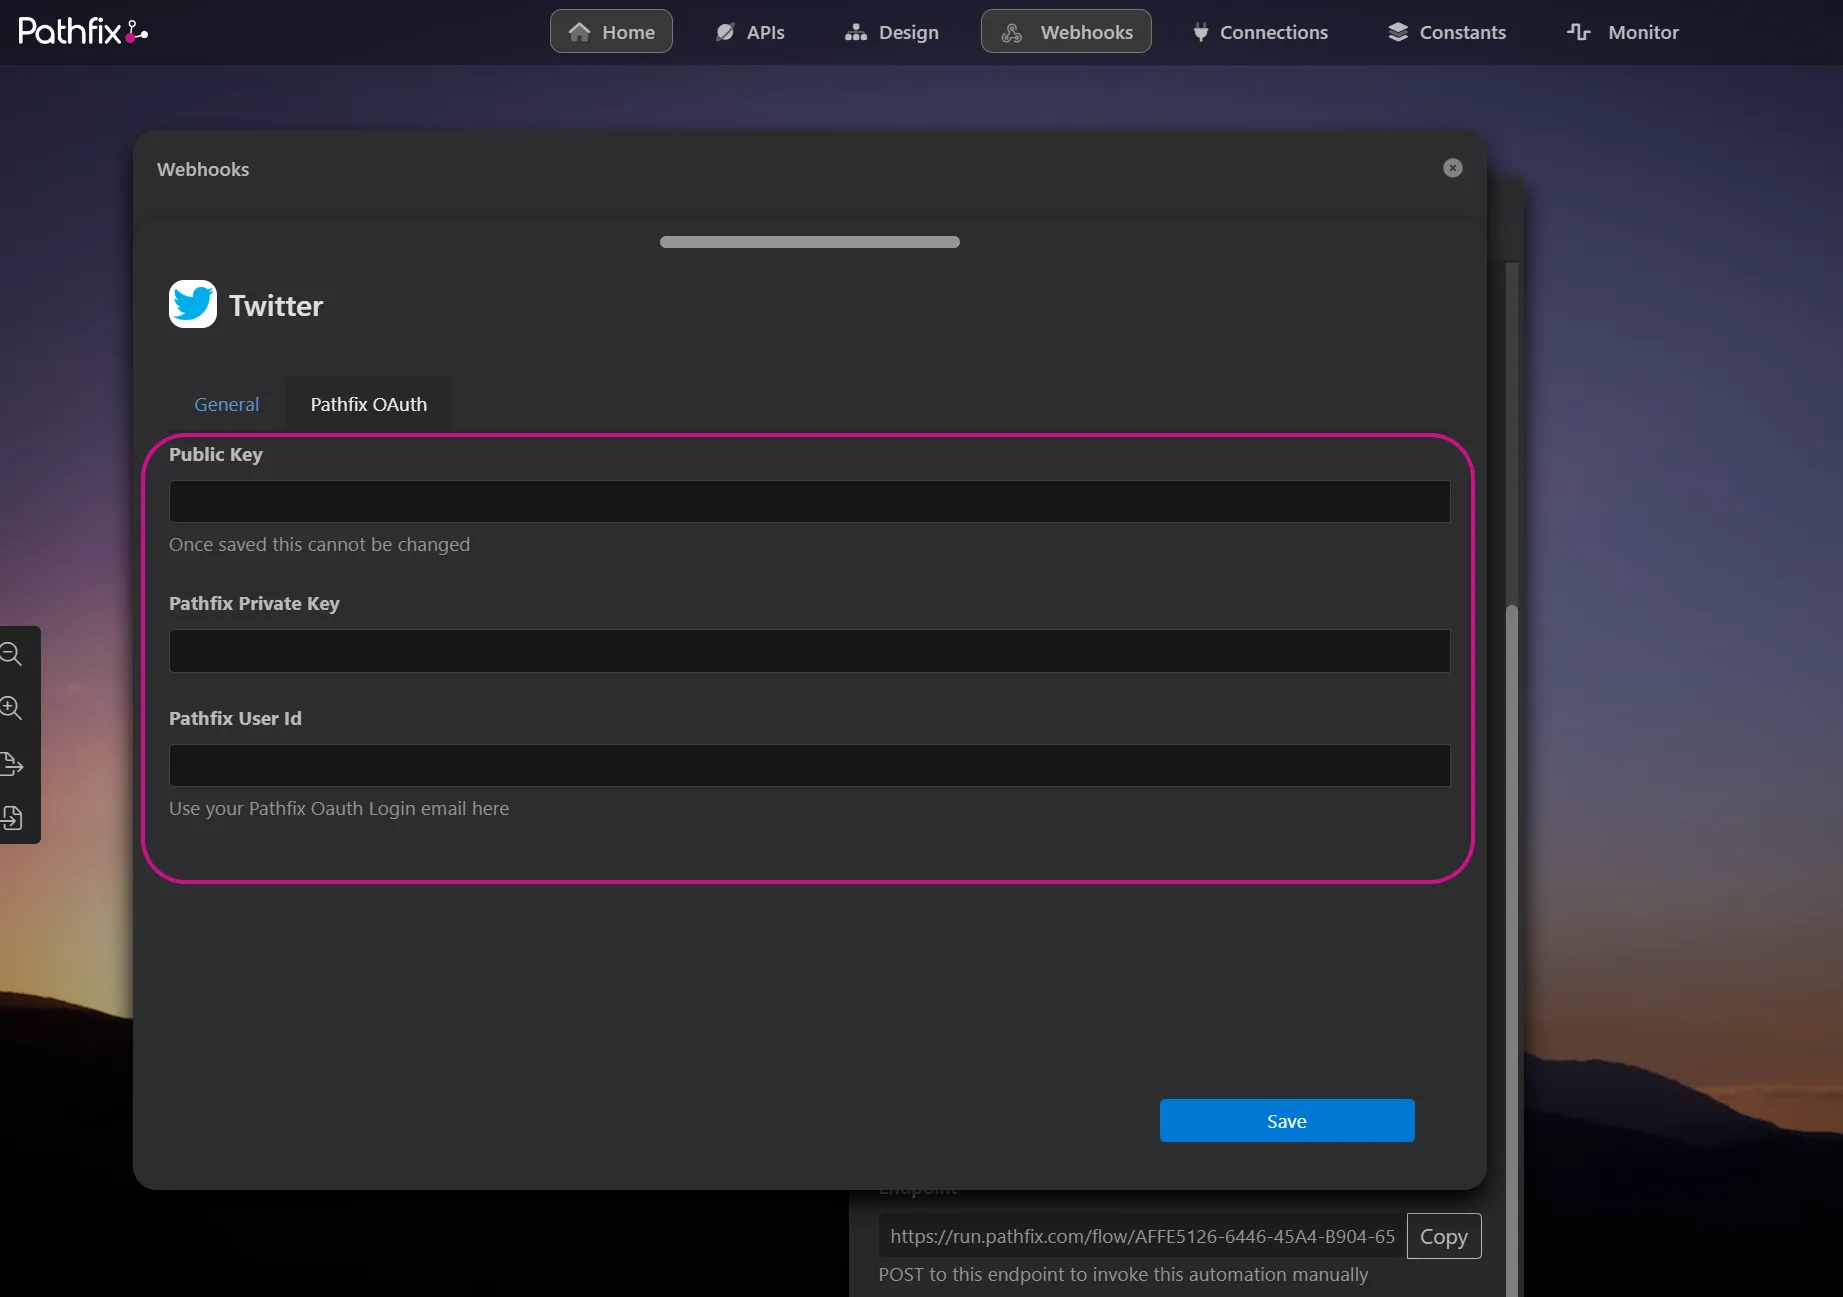The height and width of the screenshot is (1297, 1843).
Task: Focus the Pathfix Private Key field
Action: (x=809, y=651)
